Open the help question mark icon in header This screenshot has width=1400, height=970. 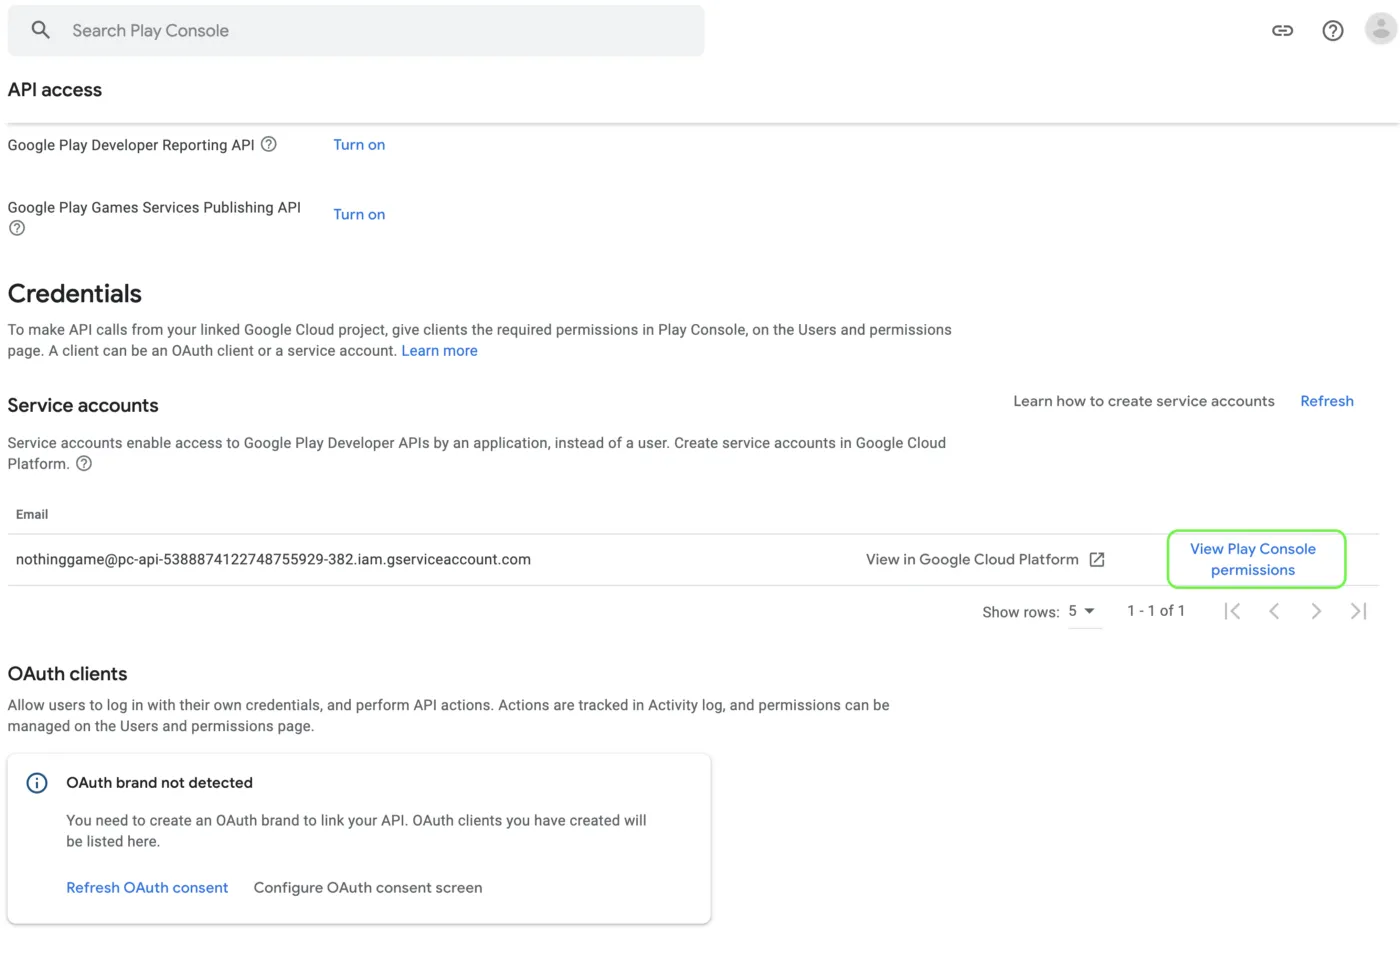coord(1332,31)
